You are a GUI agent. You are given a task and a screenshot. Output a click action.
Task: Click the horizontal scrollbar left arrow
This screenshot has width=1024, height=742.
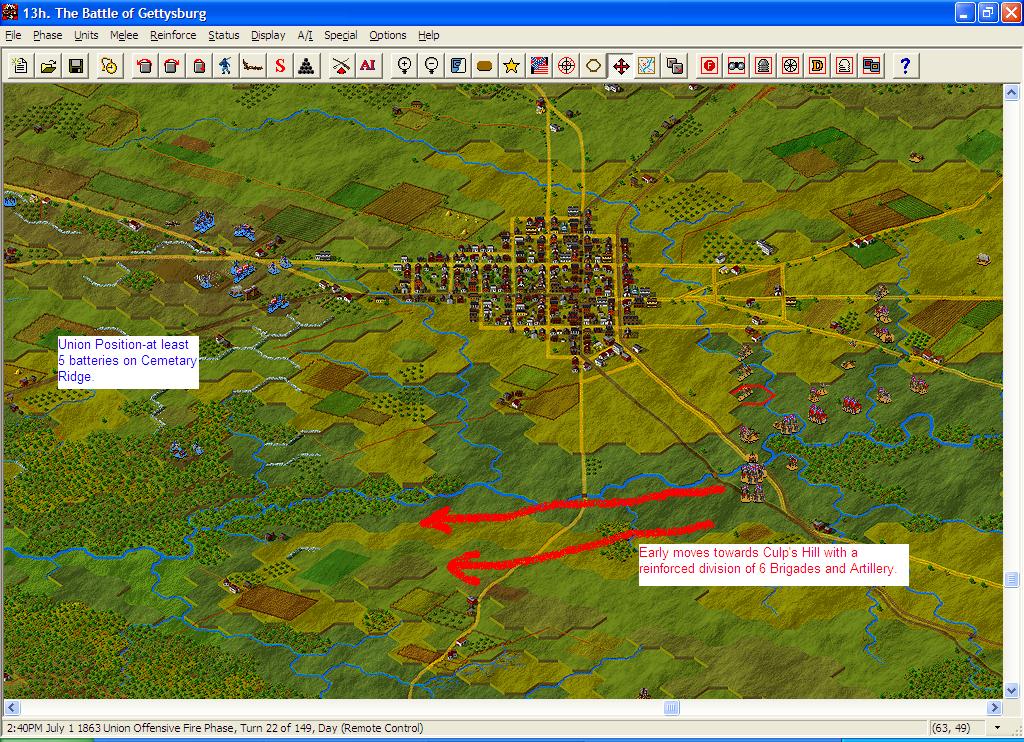pos(12,707)
